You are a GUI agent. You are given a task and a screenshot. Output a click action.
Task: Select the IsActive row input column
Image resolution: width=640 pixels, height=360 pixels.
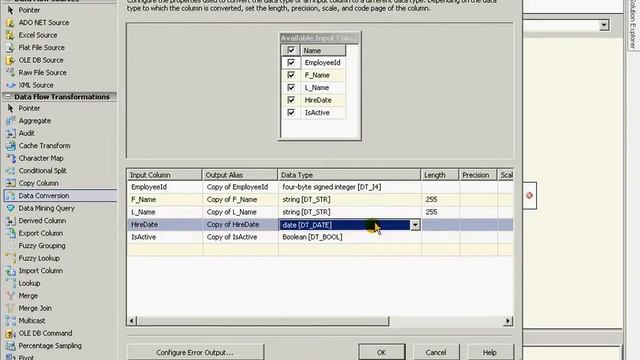tap(164, 237)
